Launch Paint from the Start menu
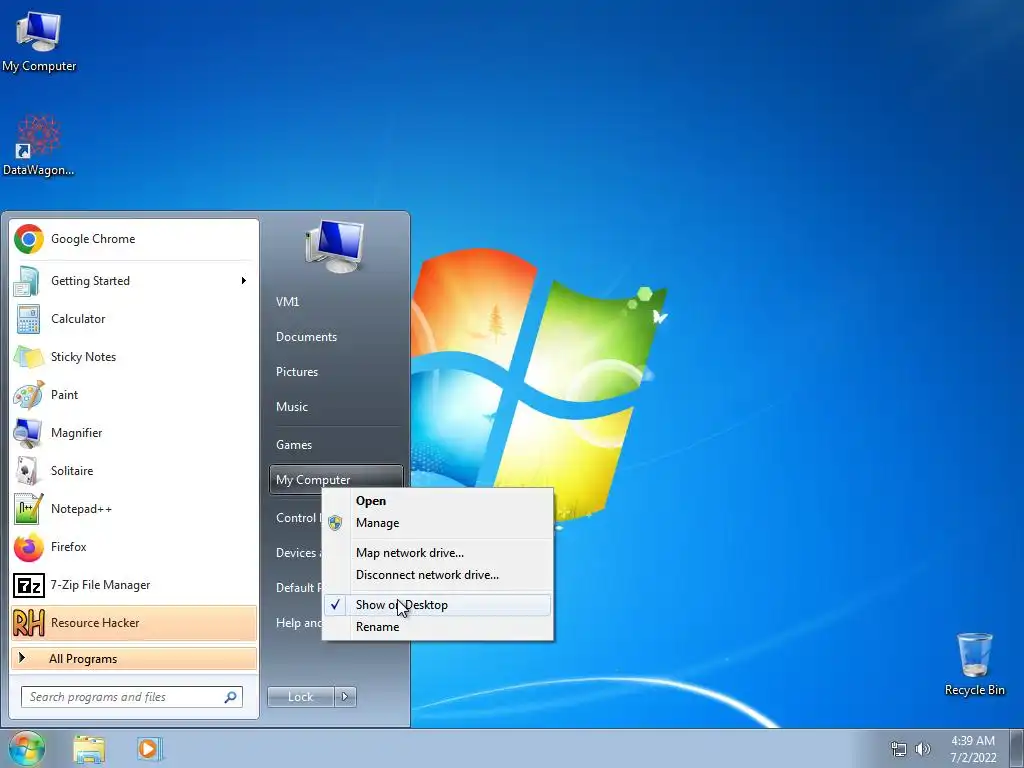The width and height of the screenshot is (1024, 768). [x=134, y=394]
